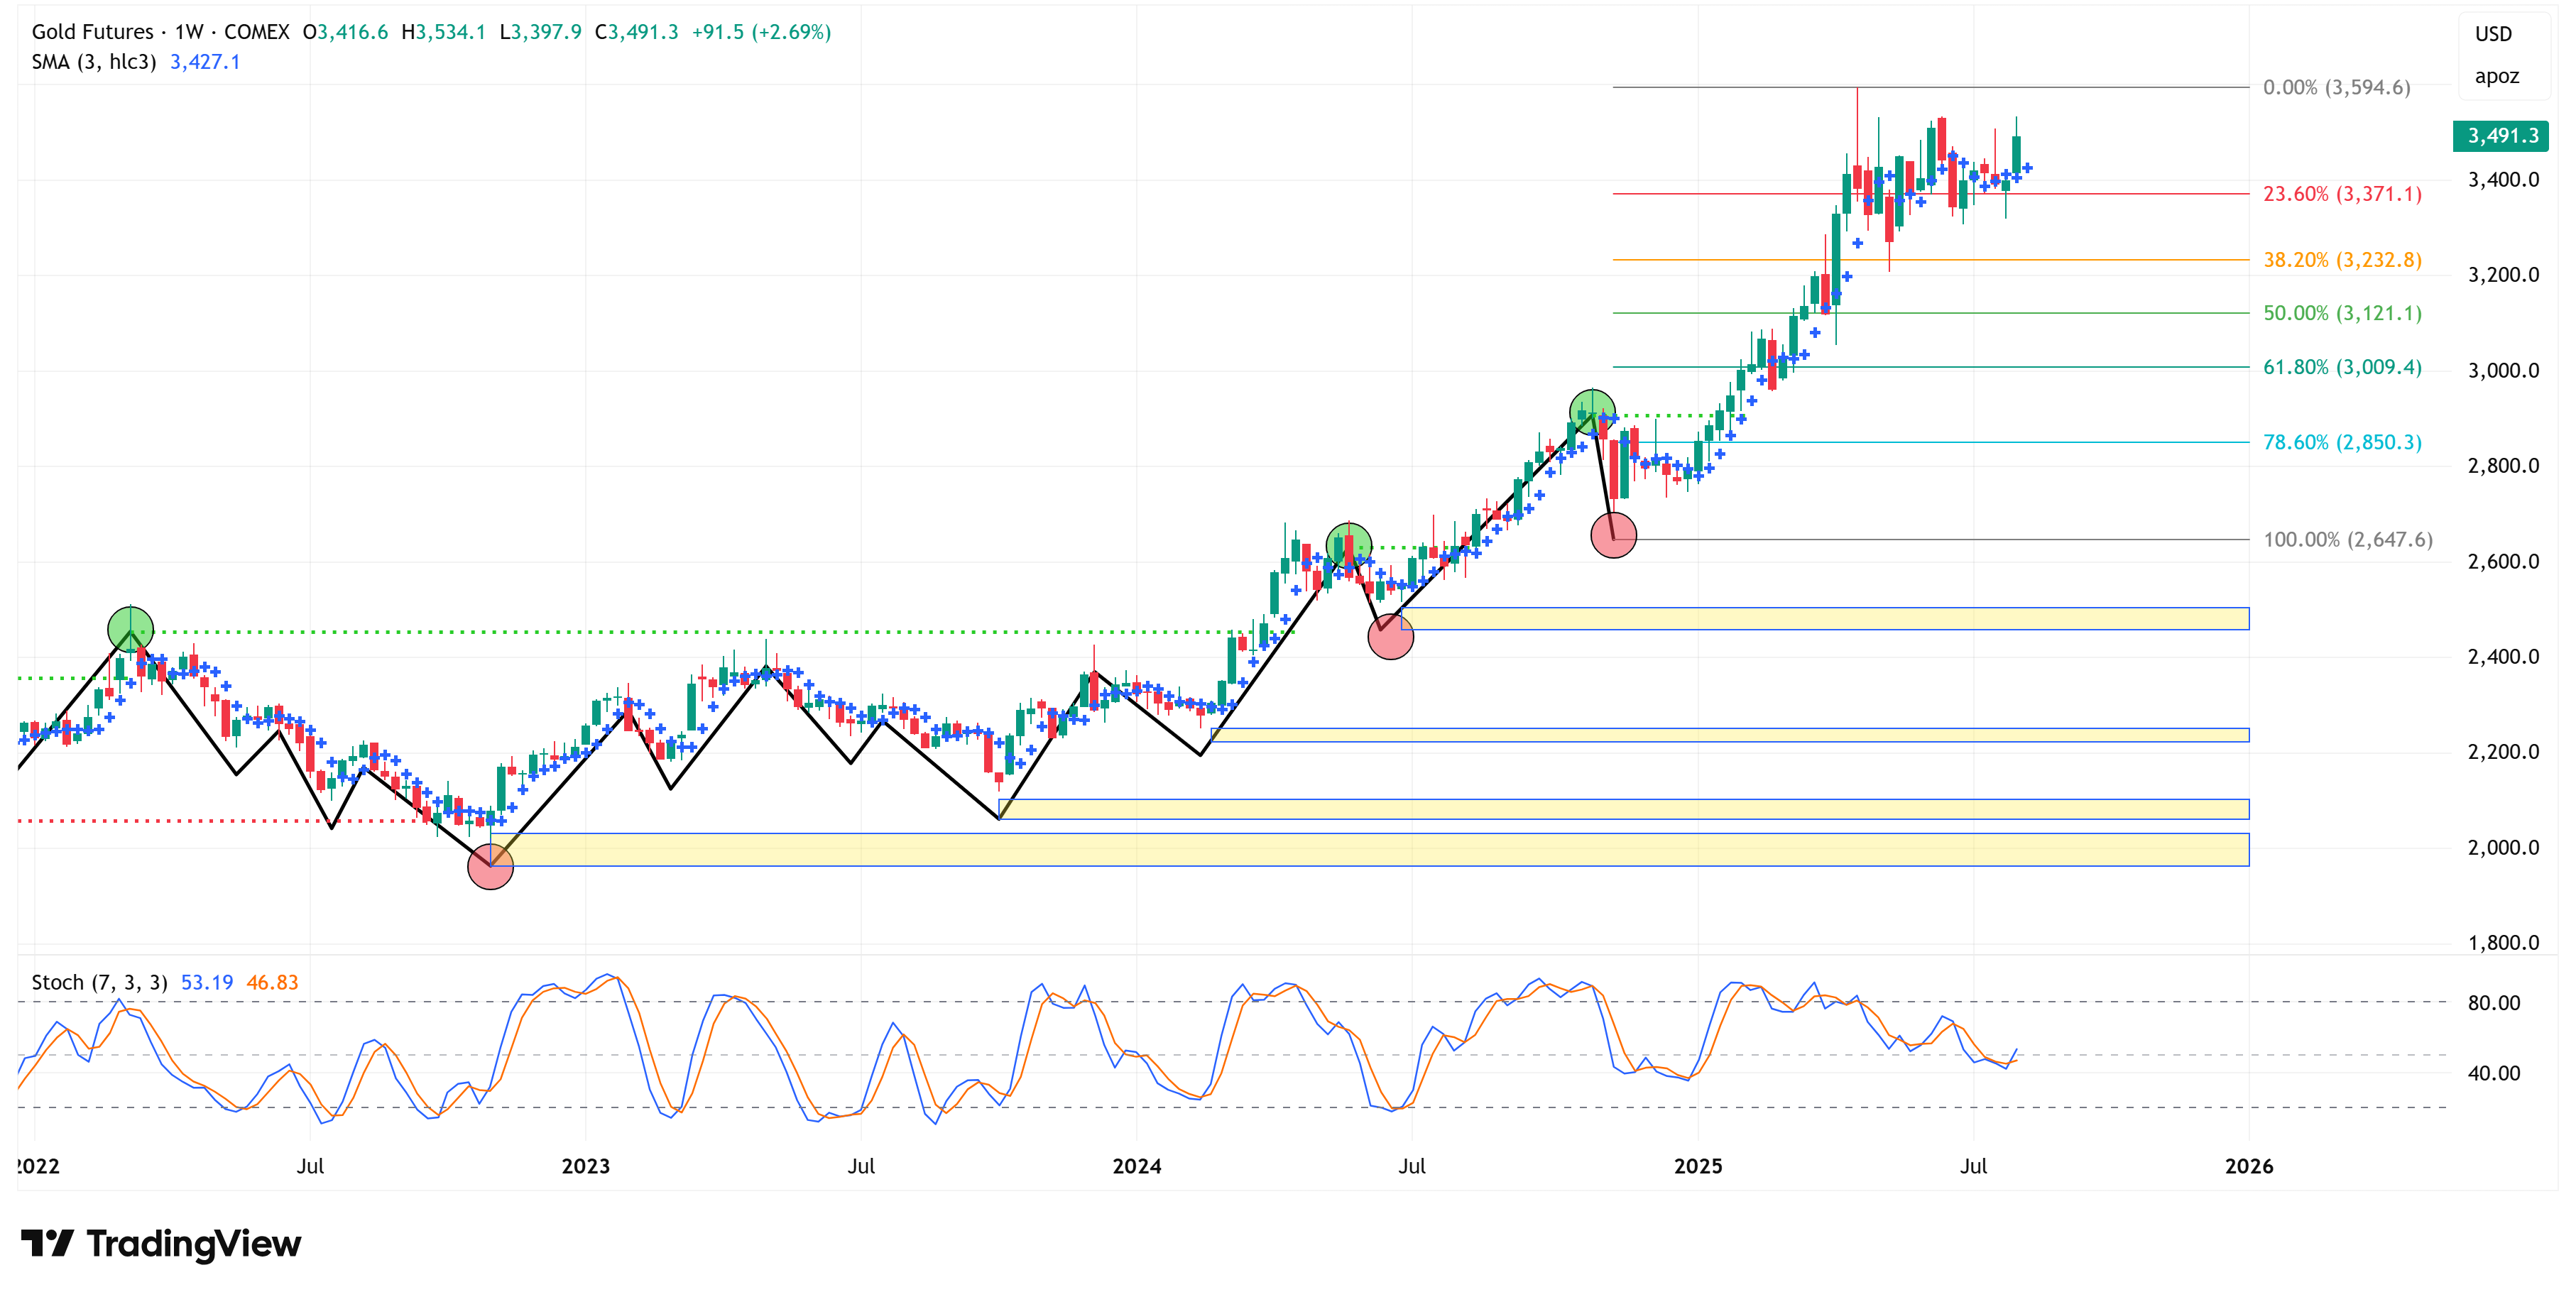2576x1297 pixels.
Task: Click the TradingView logo
Action: tap(160, 1243)
